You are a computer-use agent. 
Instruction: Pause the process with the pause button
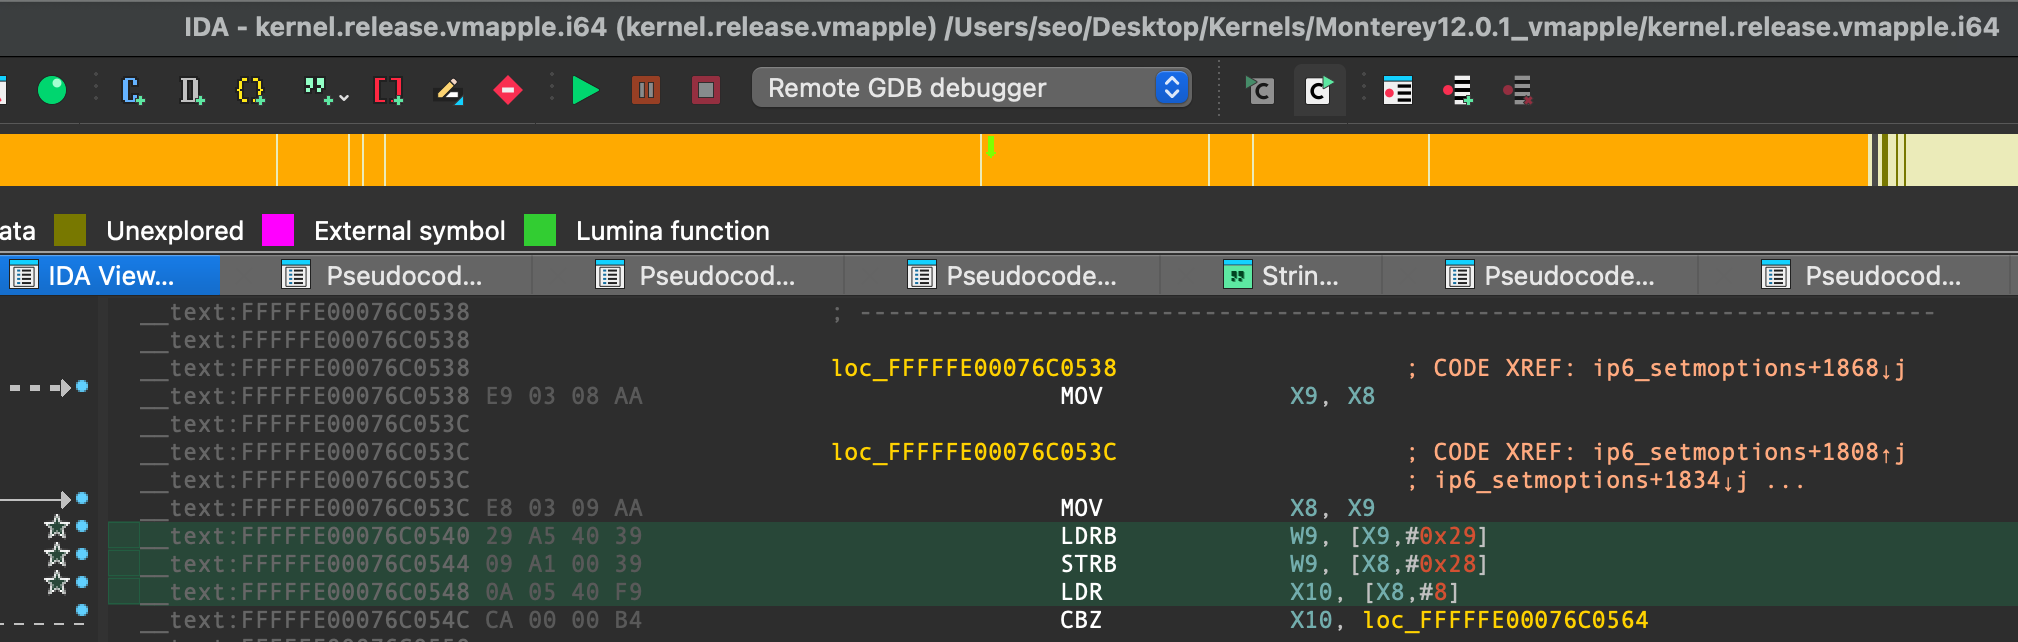click(x=646, y=90)
